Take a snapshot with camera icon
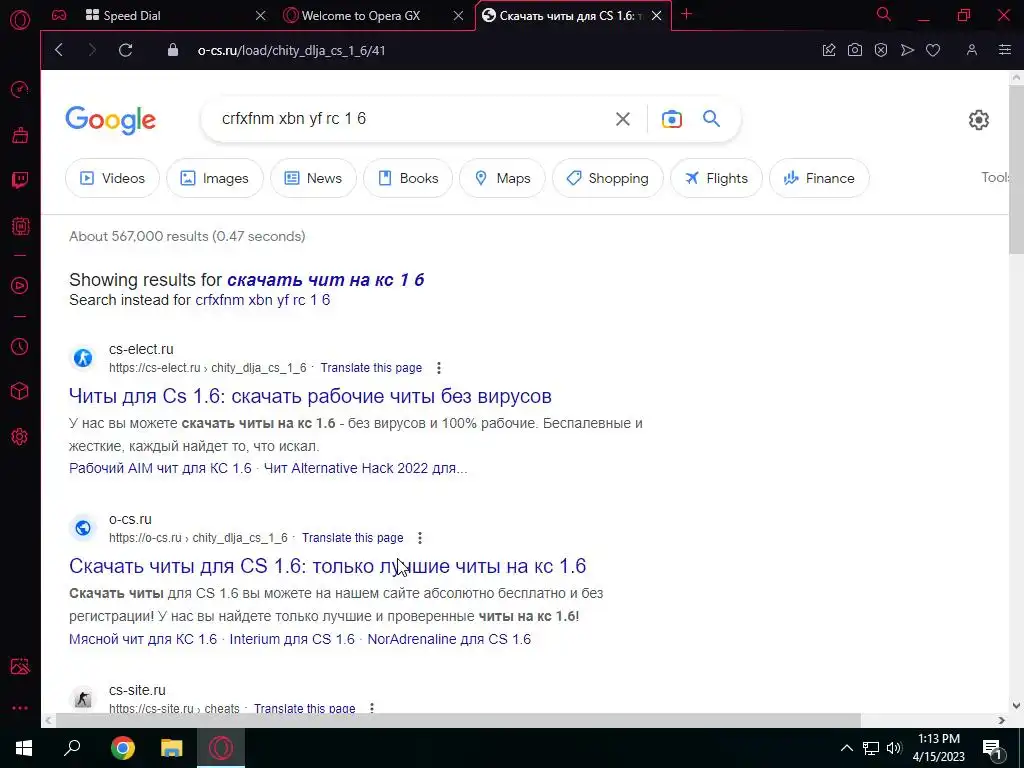The image size is (1024, 768). (x=855, y=50)
